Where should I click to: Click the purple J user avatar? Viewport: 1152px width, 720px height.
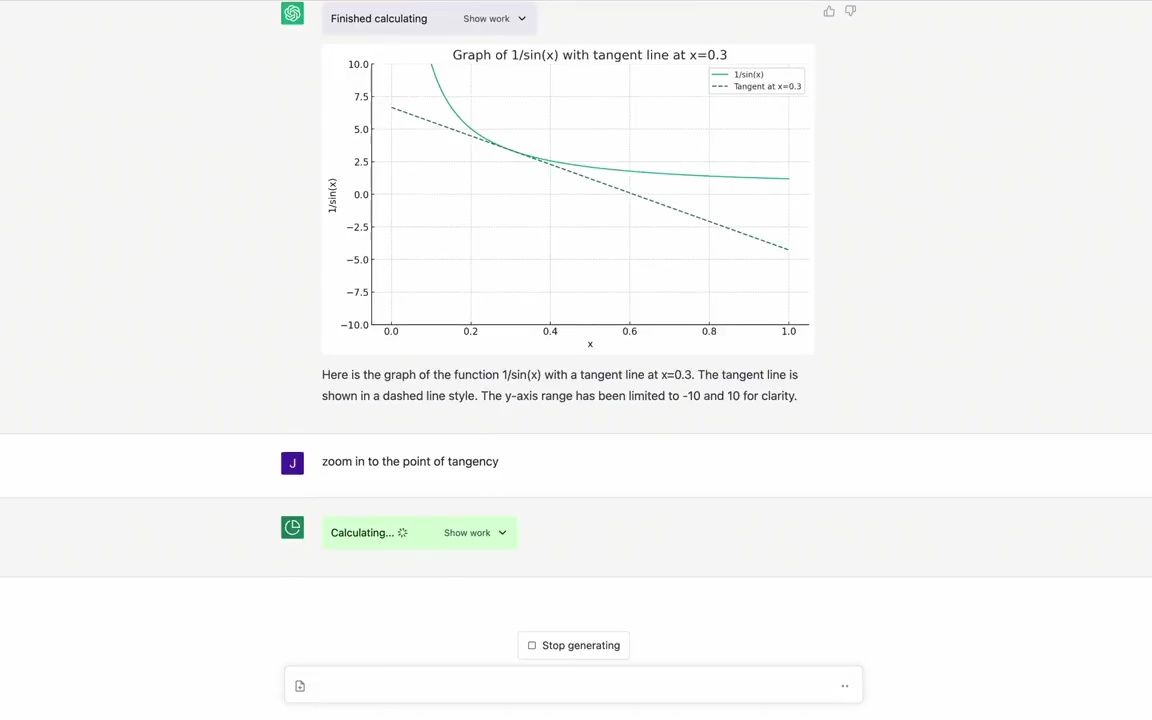[x=292, y=463]
